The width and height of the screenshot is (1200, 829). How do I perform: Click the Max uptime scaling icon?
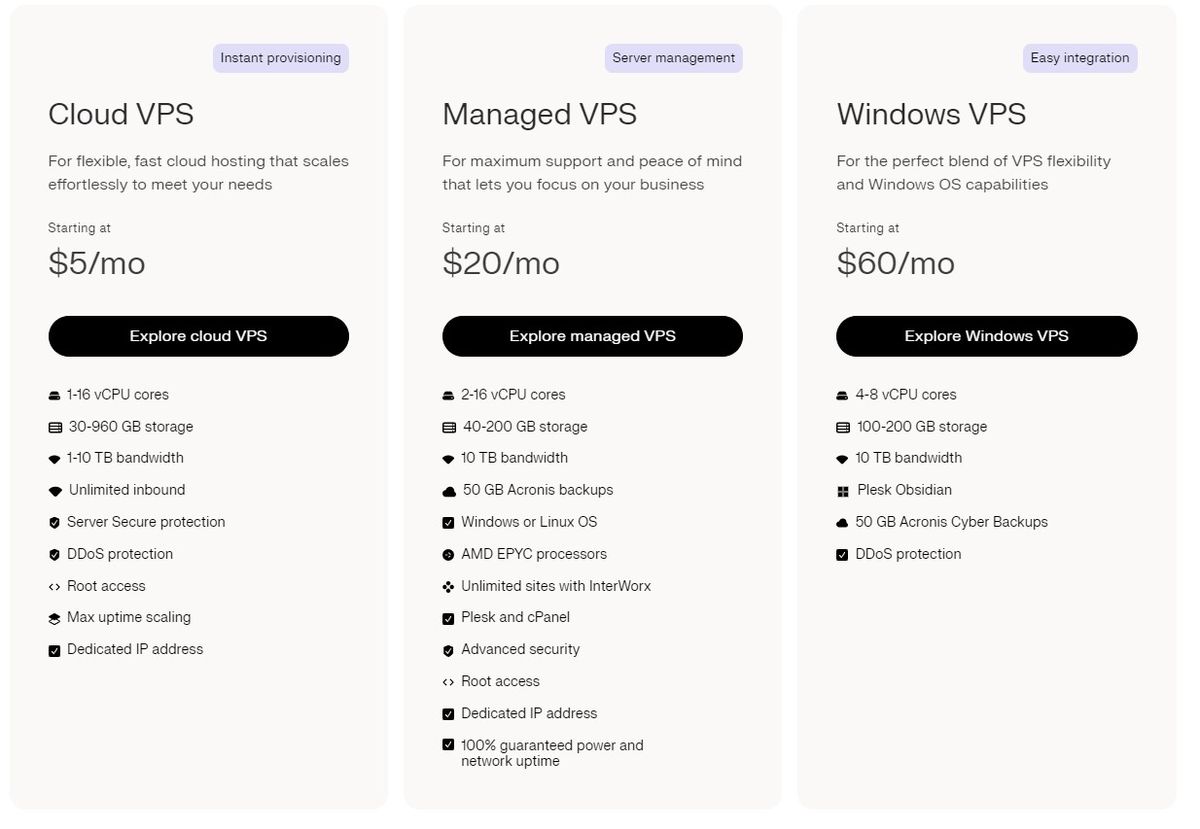click(x=54, y=617)
